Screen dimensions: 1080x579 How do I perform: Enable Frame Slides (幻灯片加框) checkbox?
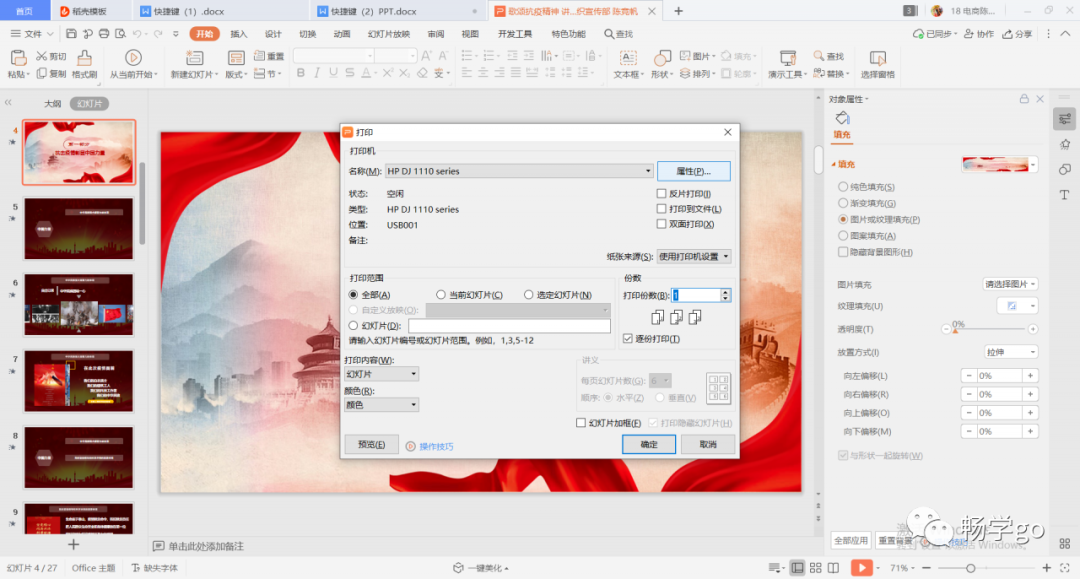click(x=581, y=423)
